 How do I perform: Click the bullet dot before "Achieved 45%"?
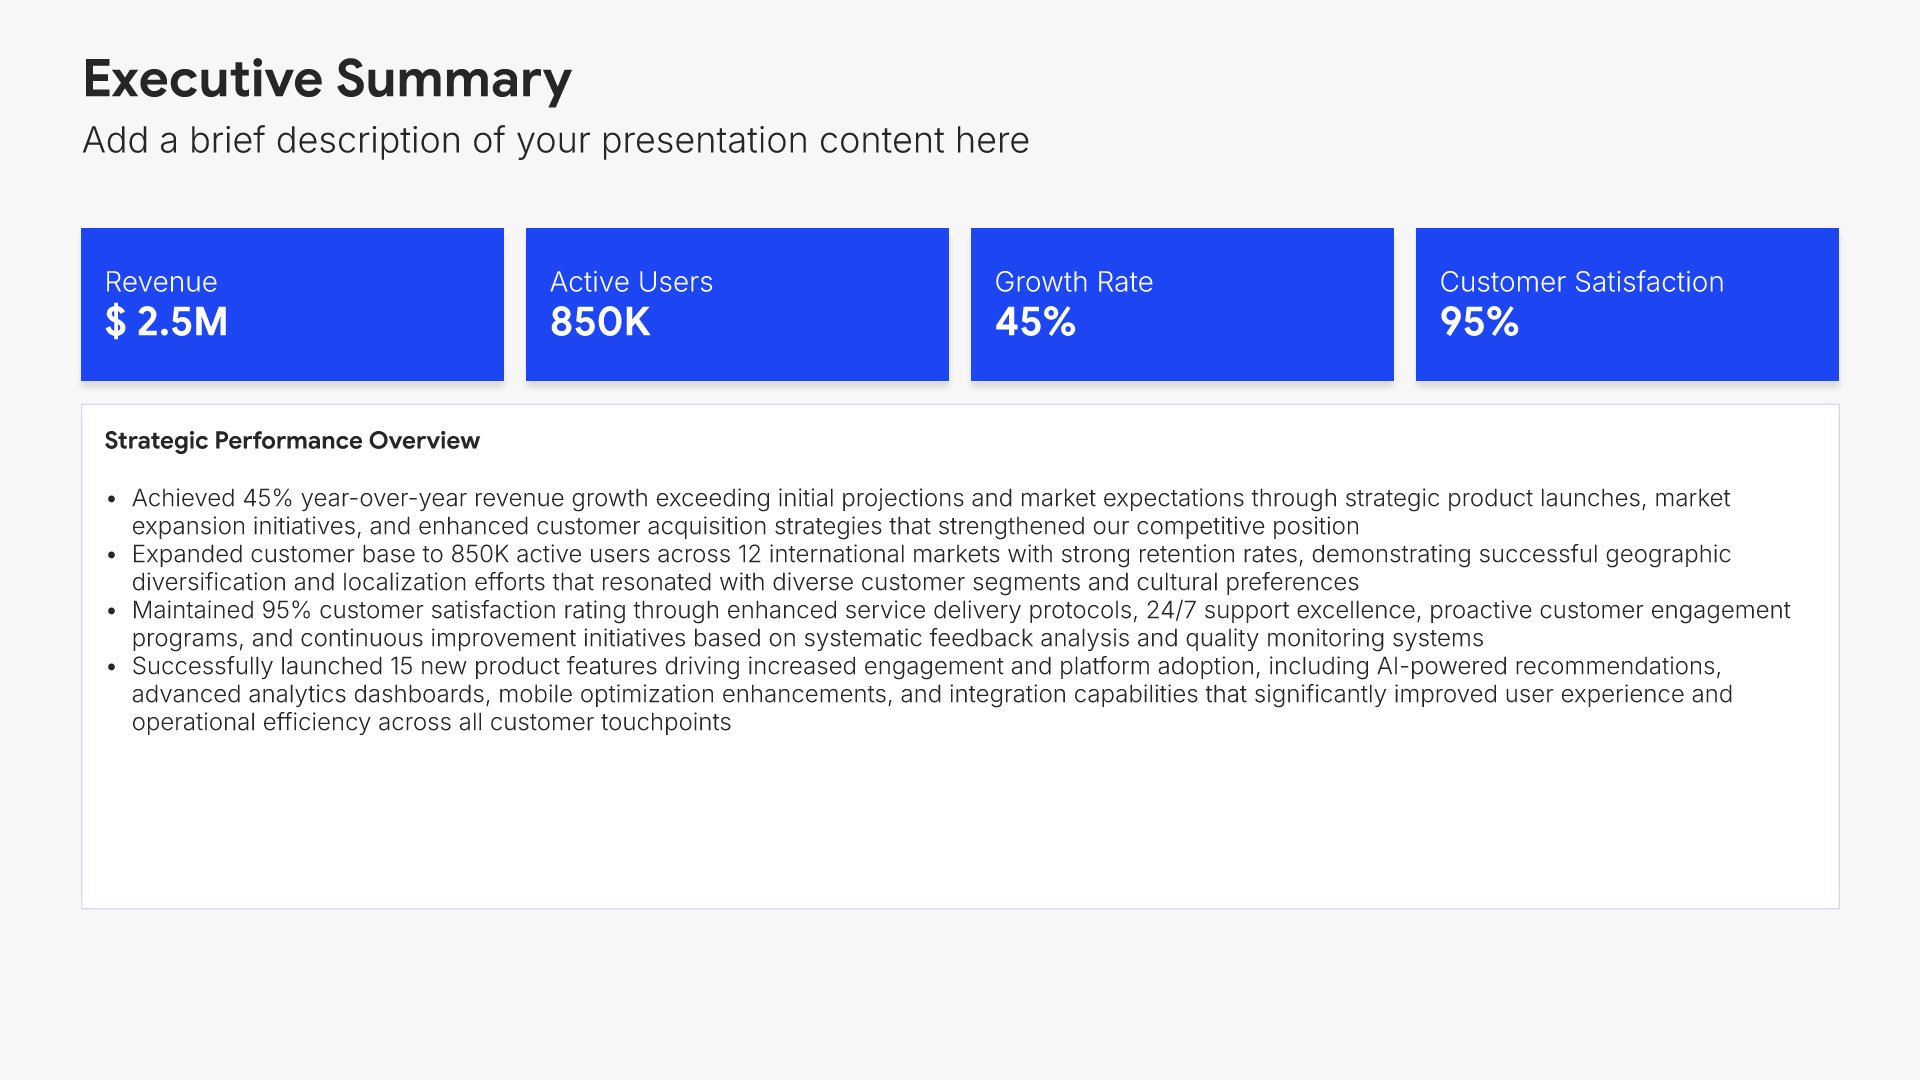coord(112,499)
